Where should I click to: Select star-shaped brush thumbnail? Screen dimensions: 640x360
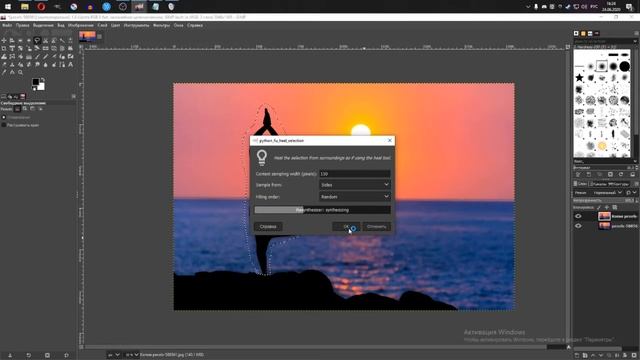[x=579, y=78]
